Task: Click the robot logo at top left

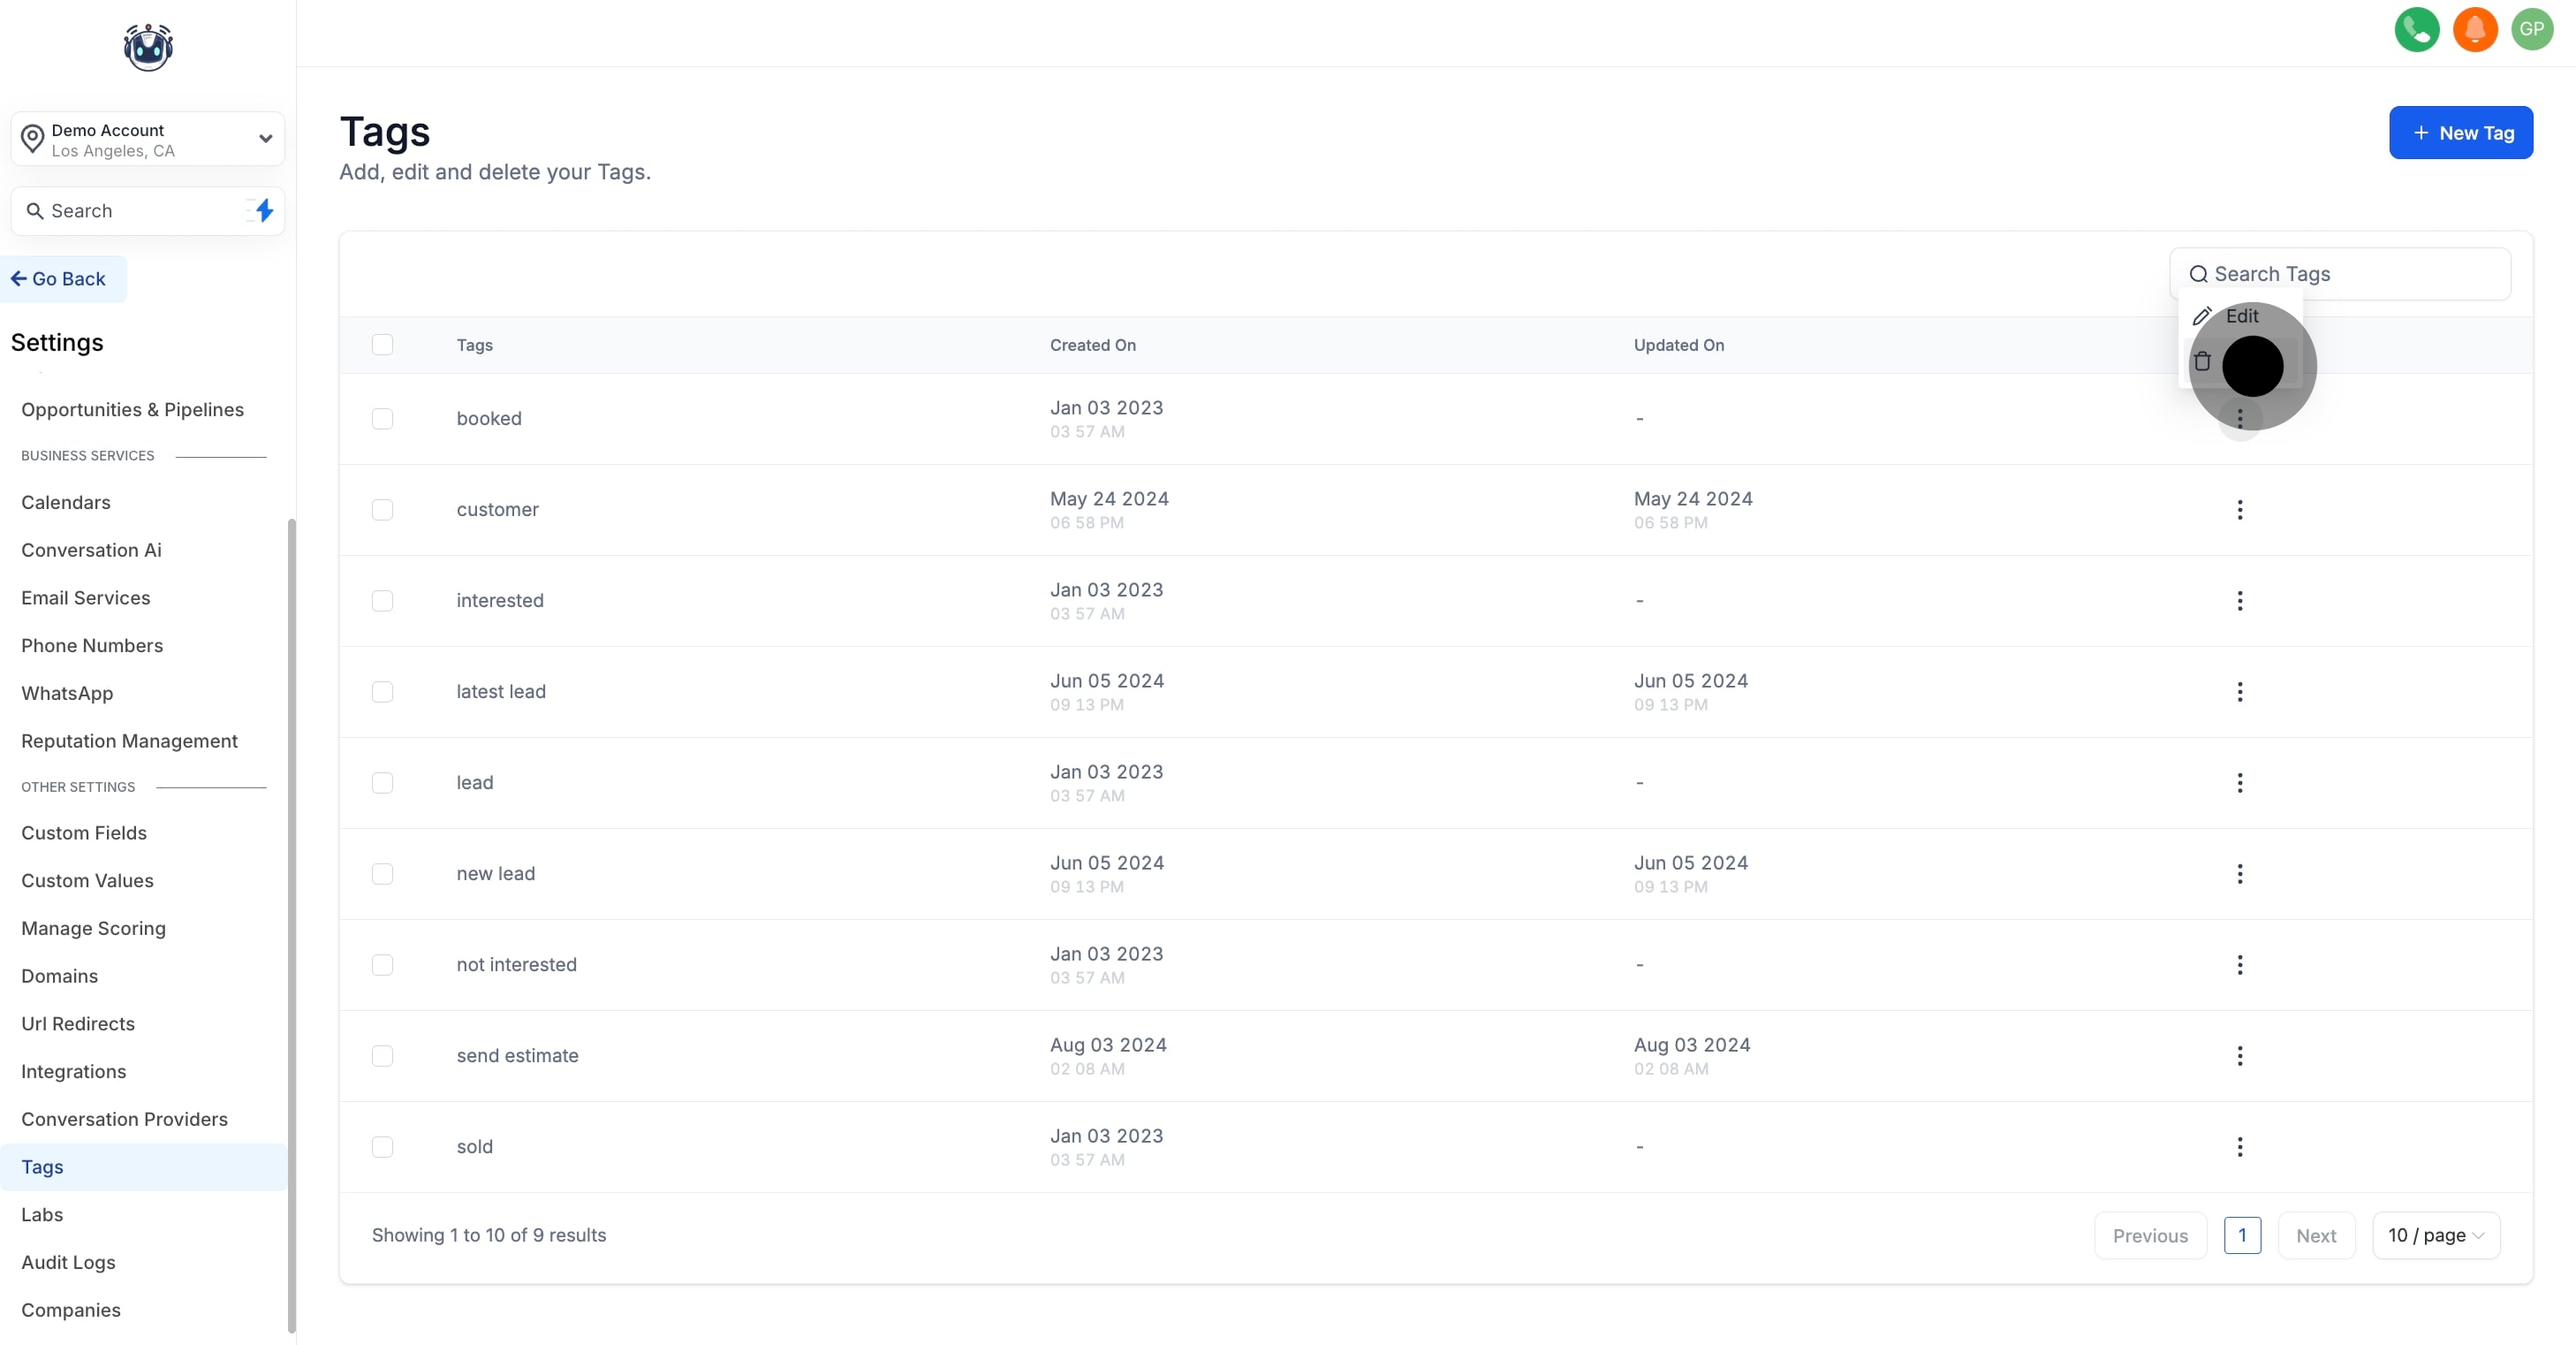Action: tap(148, 47)
